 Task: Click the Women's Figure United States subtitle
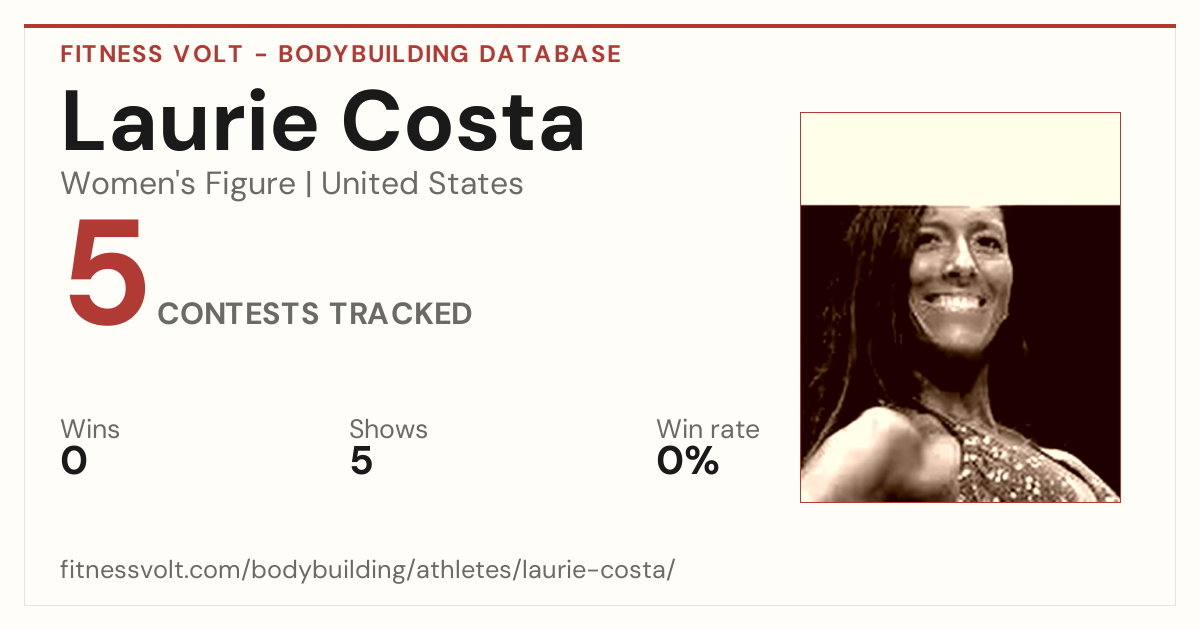[x=292, y=184]
